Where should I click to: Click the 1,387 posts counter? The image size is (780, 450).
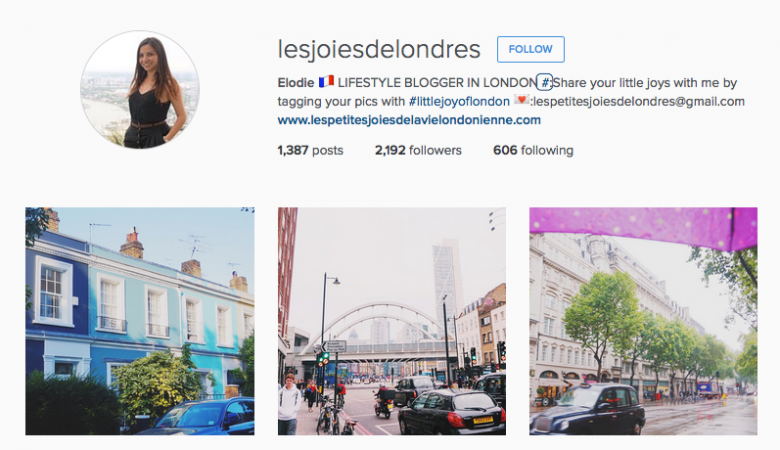click(310, 150)
